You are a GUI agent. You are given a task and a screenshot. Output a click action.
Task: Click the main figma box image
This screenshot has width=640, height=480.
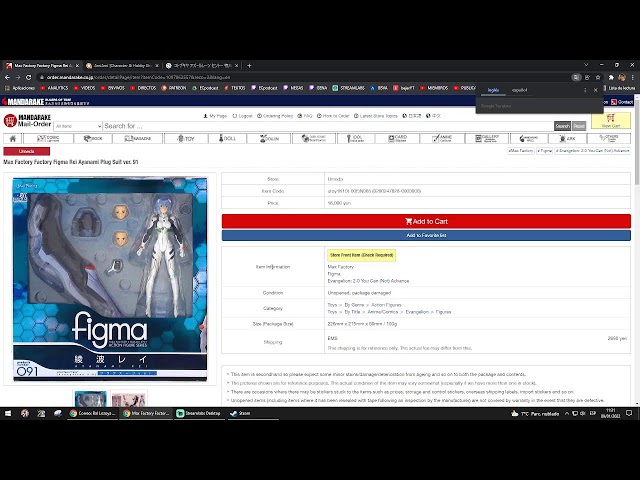coord(110,279)
